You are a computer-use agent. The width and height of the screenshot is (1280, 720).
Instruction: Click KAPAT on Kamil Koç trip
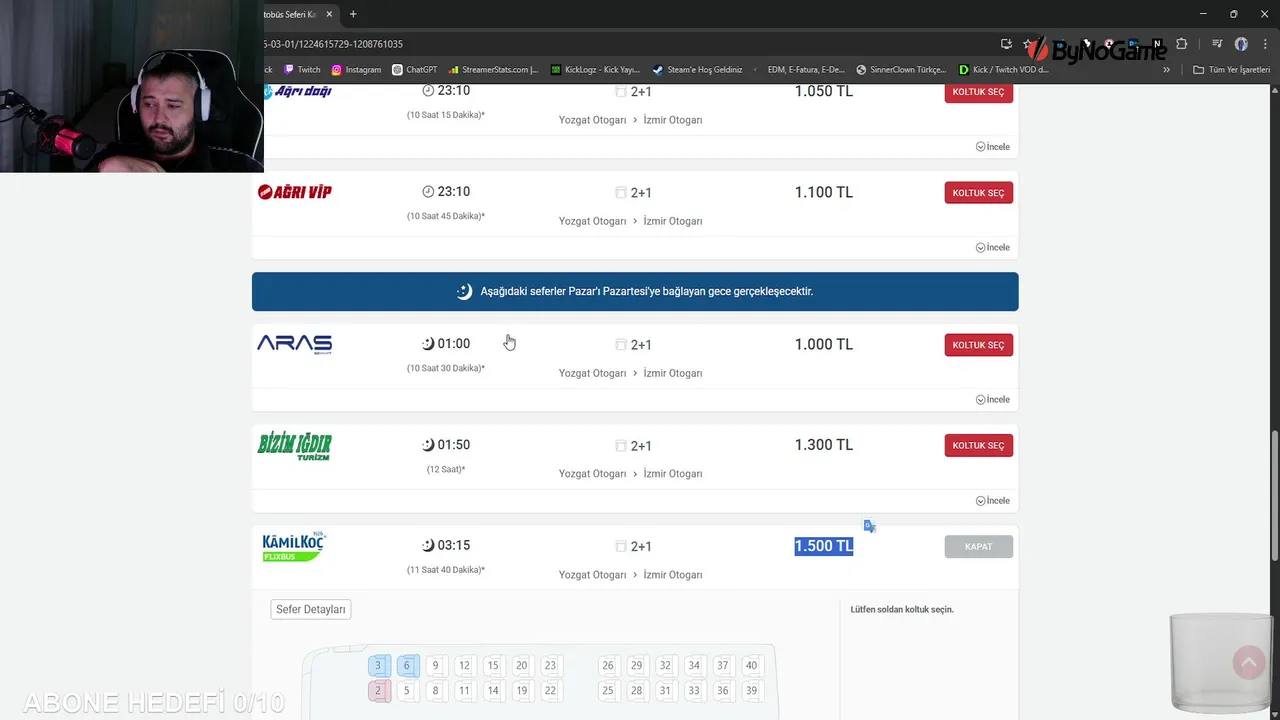(x=978, y=547)
